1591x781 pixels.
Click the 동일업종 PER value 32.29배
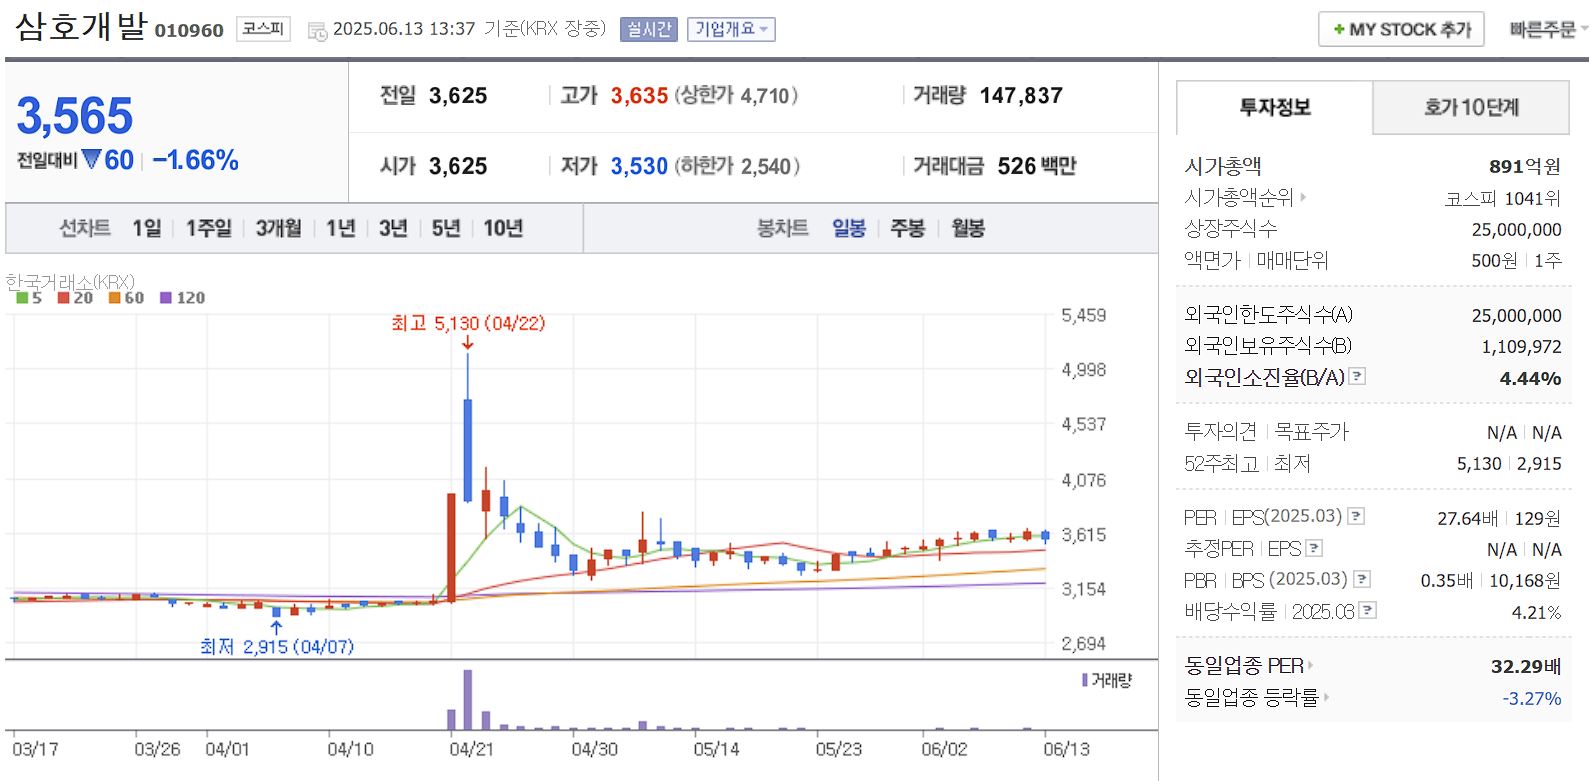(x=1526, y=666)
